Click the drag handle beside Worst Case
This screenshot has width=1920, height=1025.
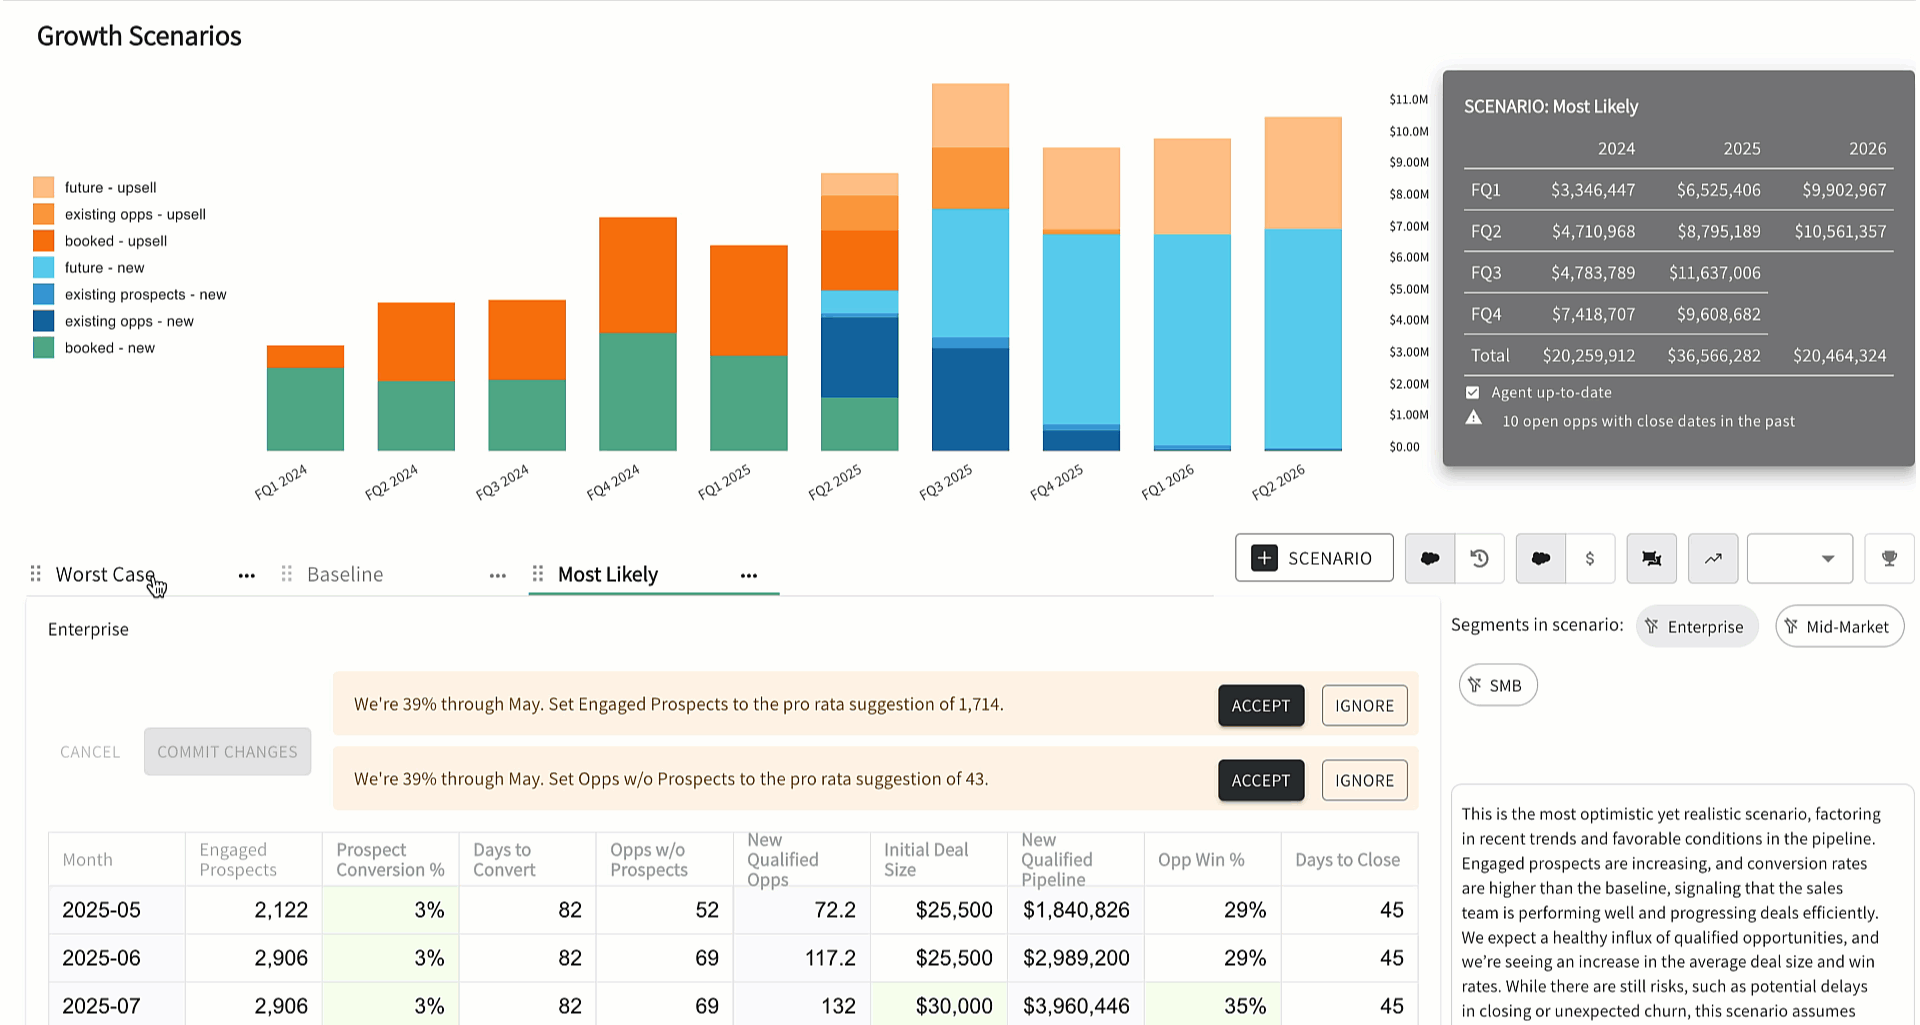pos(36,574)
